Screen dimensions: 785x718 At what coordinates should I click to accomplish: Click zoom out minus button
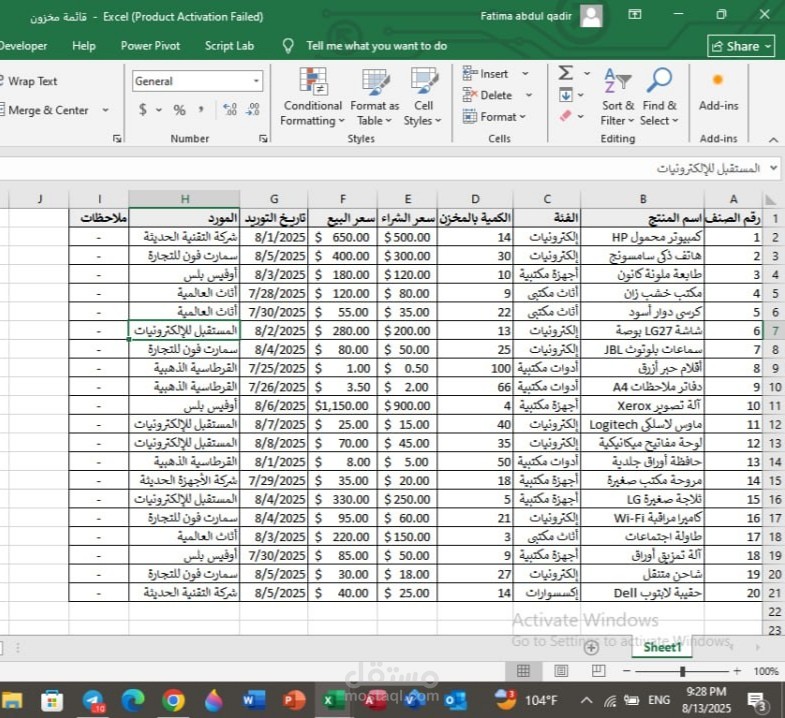(626, 671)
